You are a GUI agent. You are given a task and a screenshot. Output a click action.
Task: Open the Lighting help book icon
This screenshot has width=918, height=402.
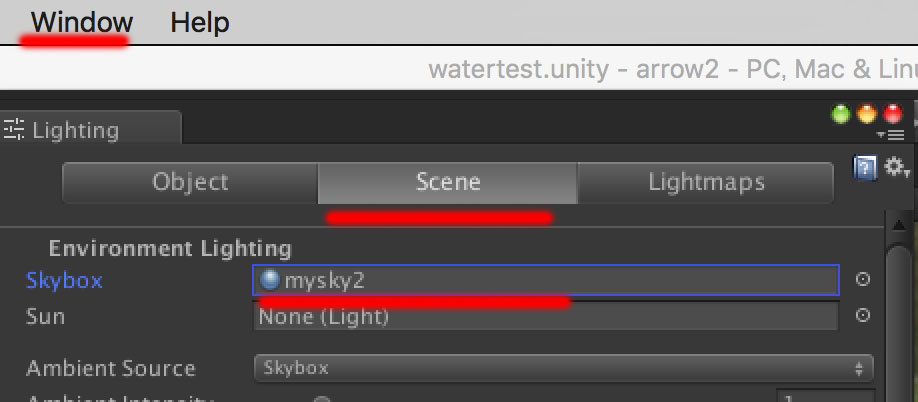click(865, 168)
